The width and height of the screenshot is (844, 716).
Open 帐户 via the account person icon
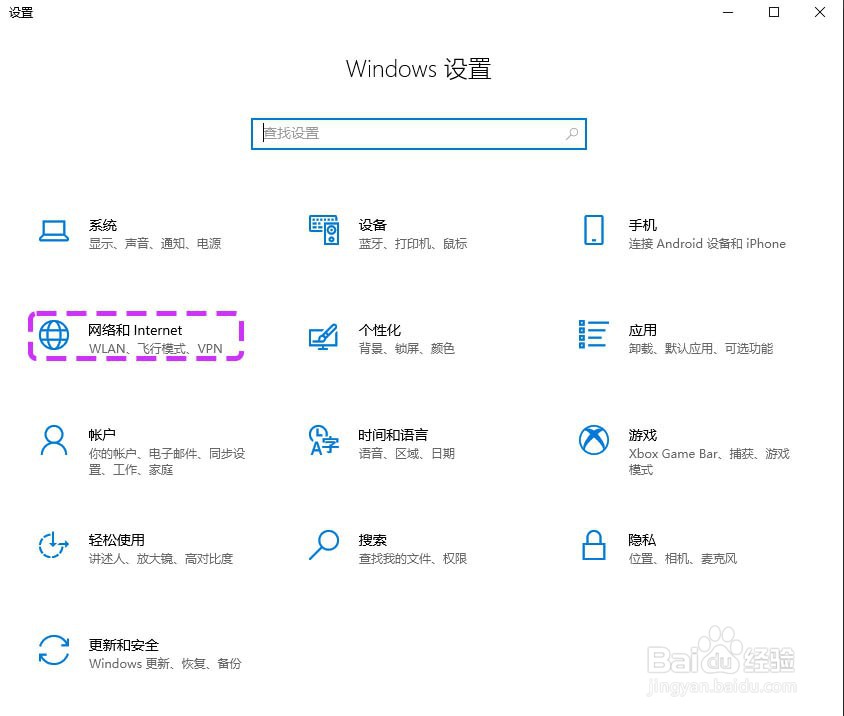53,441
